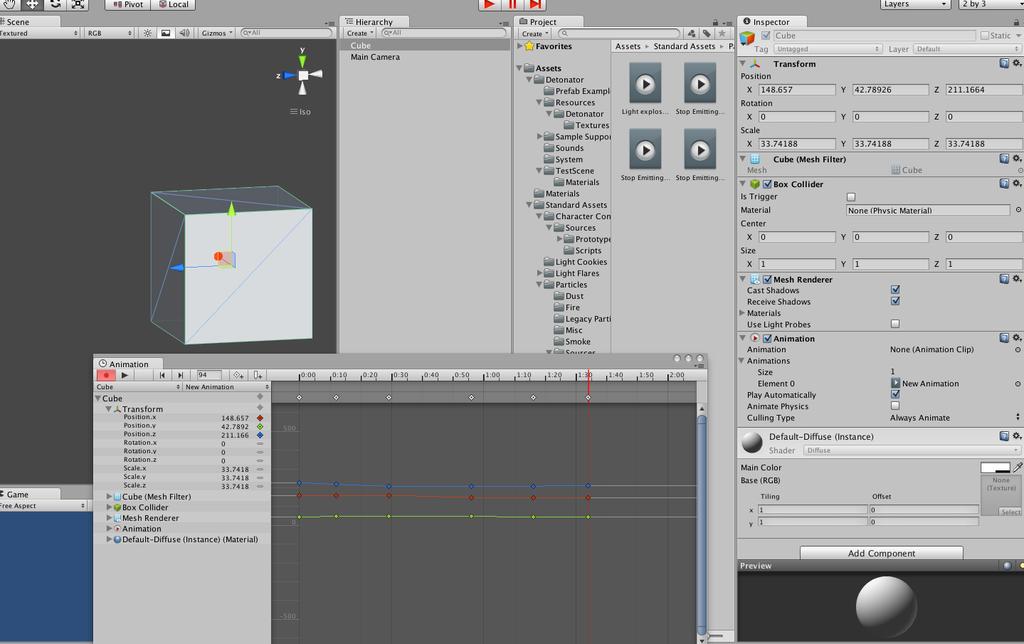
Task: Go to next keyframe in Animation window
Action: coord(180,375)
